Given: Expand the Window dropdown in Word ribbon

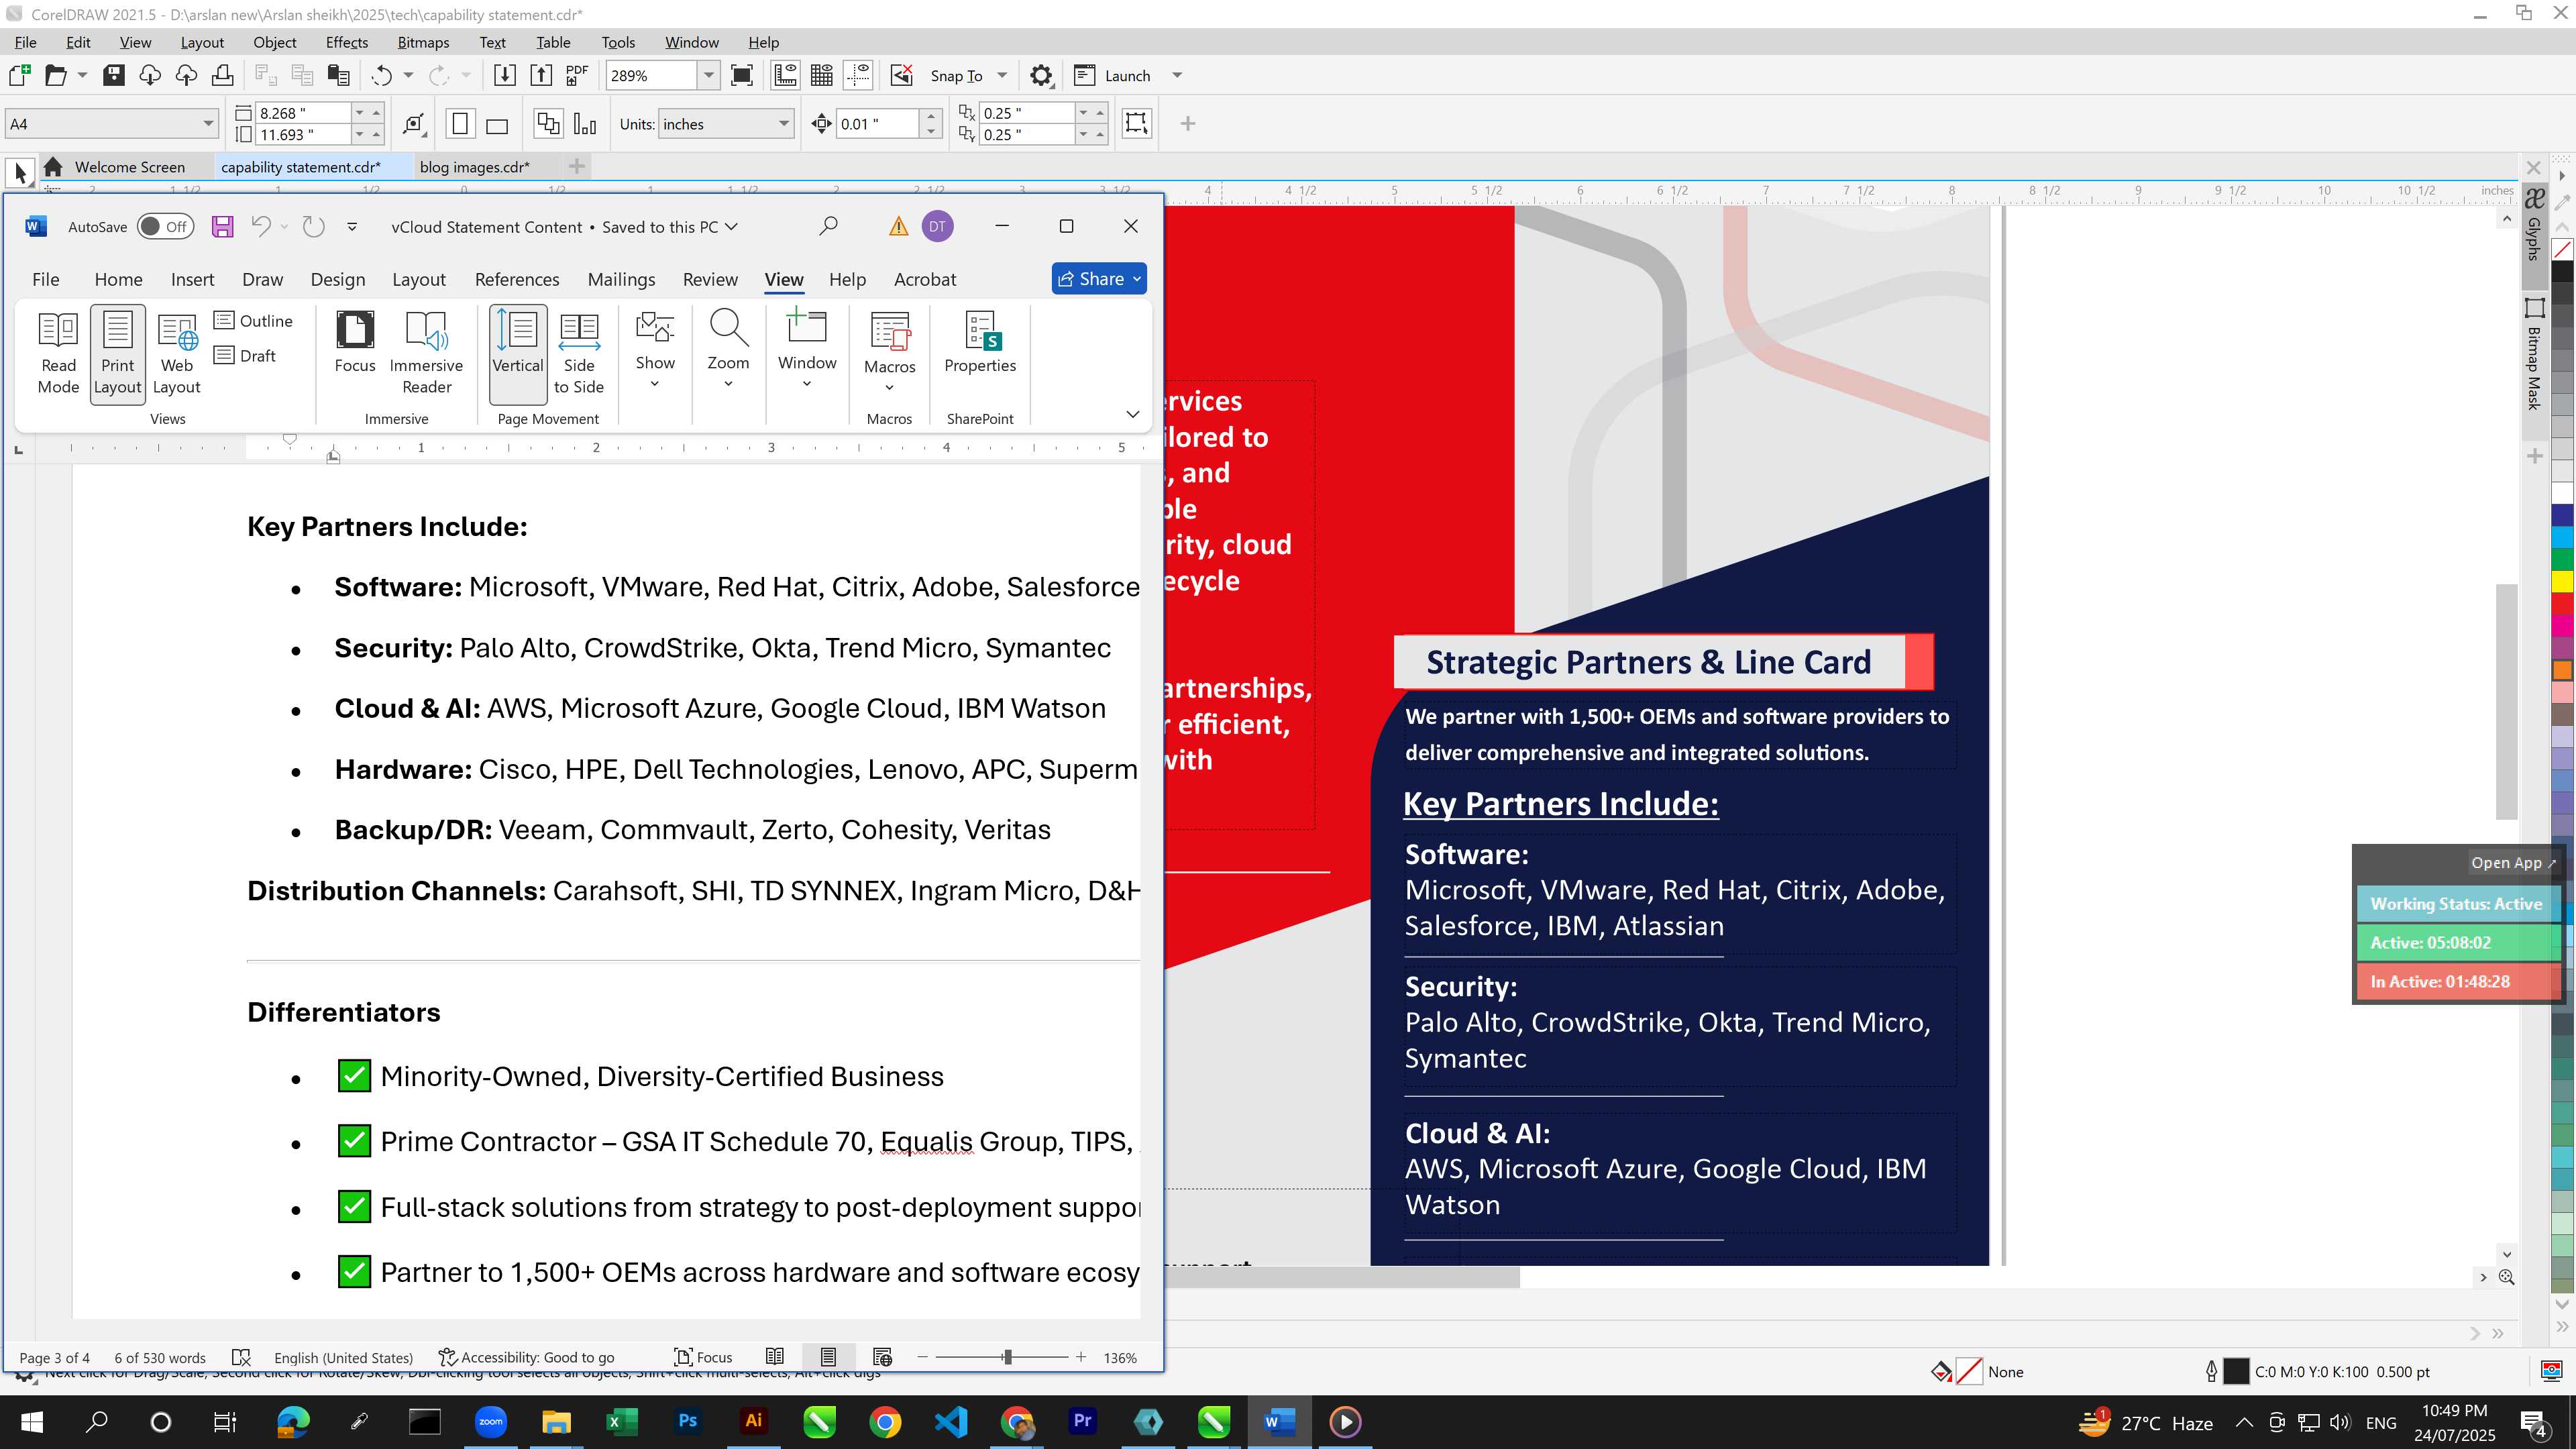Looking at the screenshot, I should pos(807,384).
